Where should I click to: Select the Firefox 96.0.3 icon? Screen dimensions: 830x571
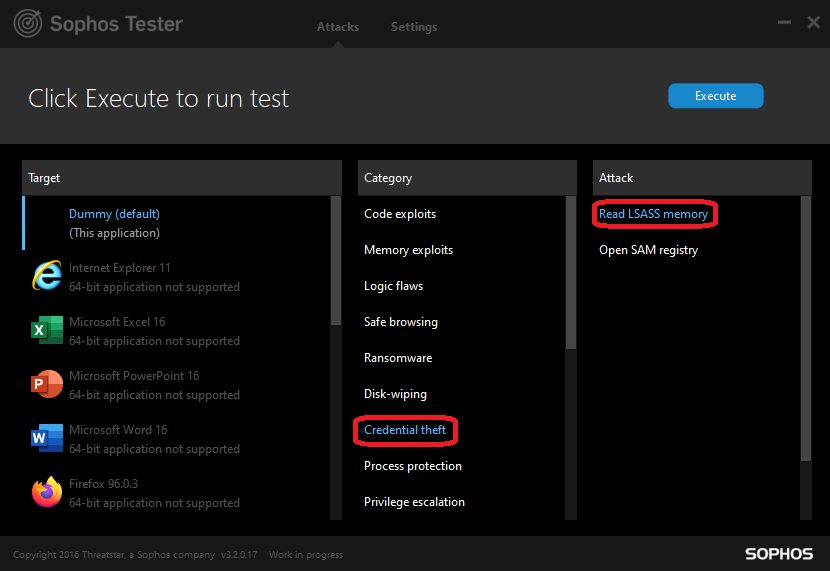46,492
